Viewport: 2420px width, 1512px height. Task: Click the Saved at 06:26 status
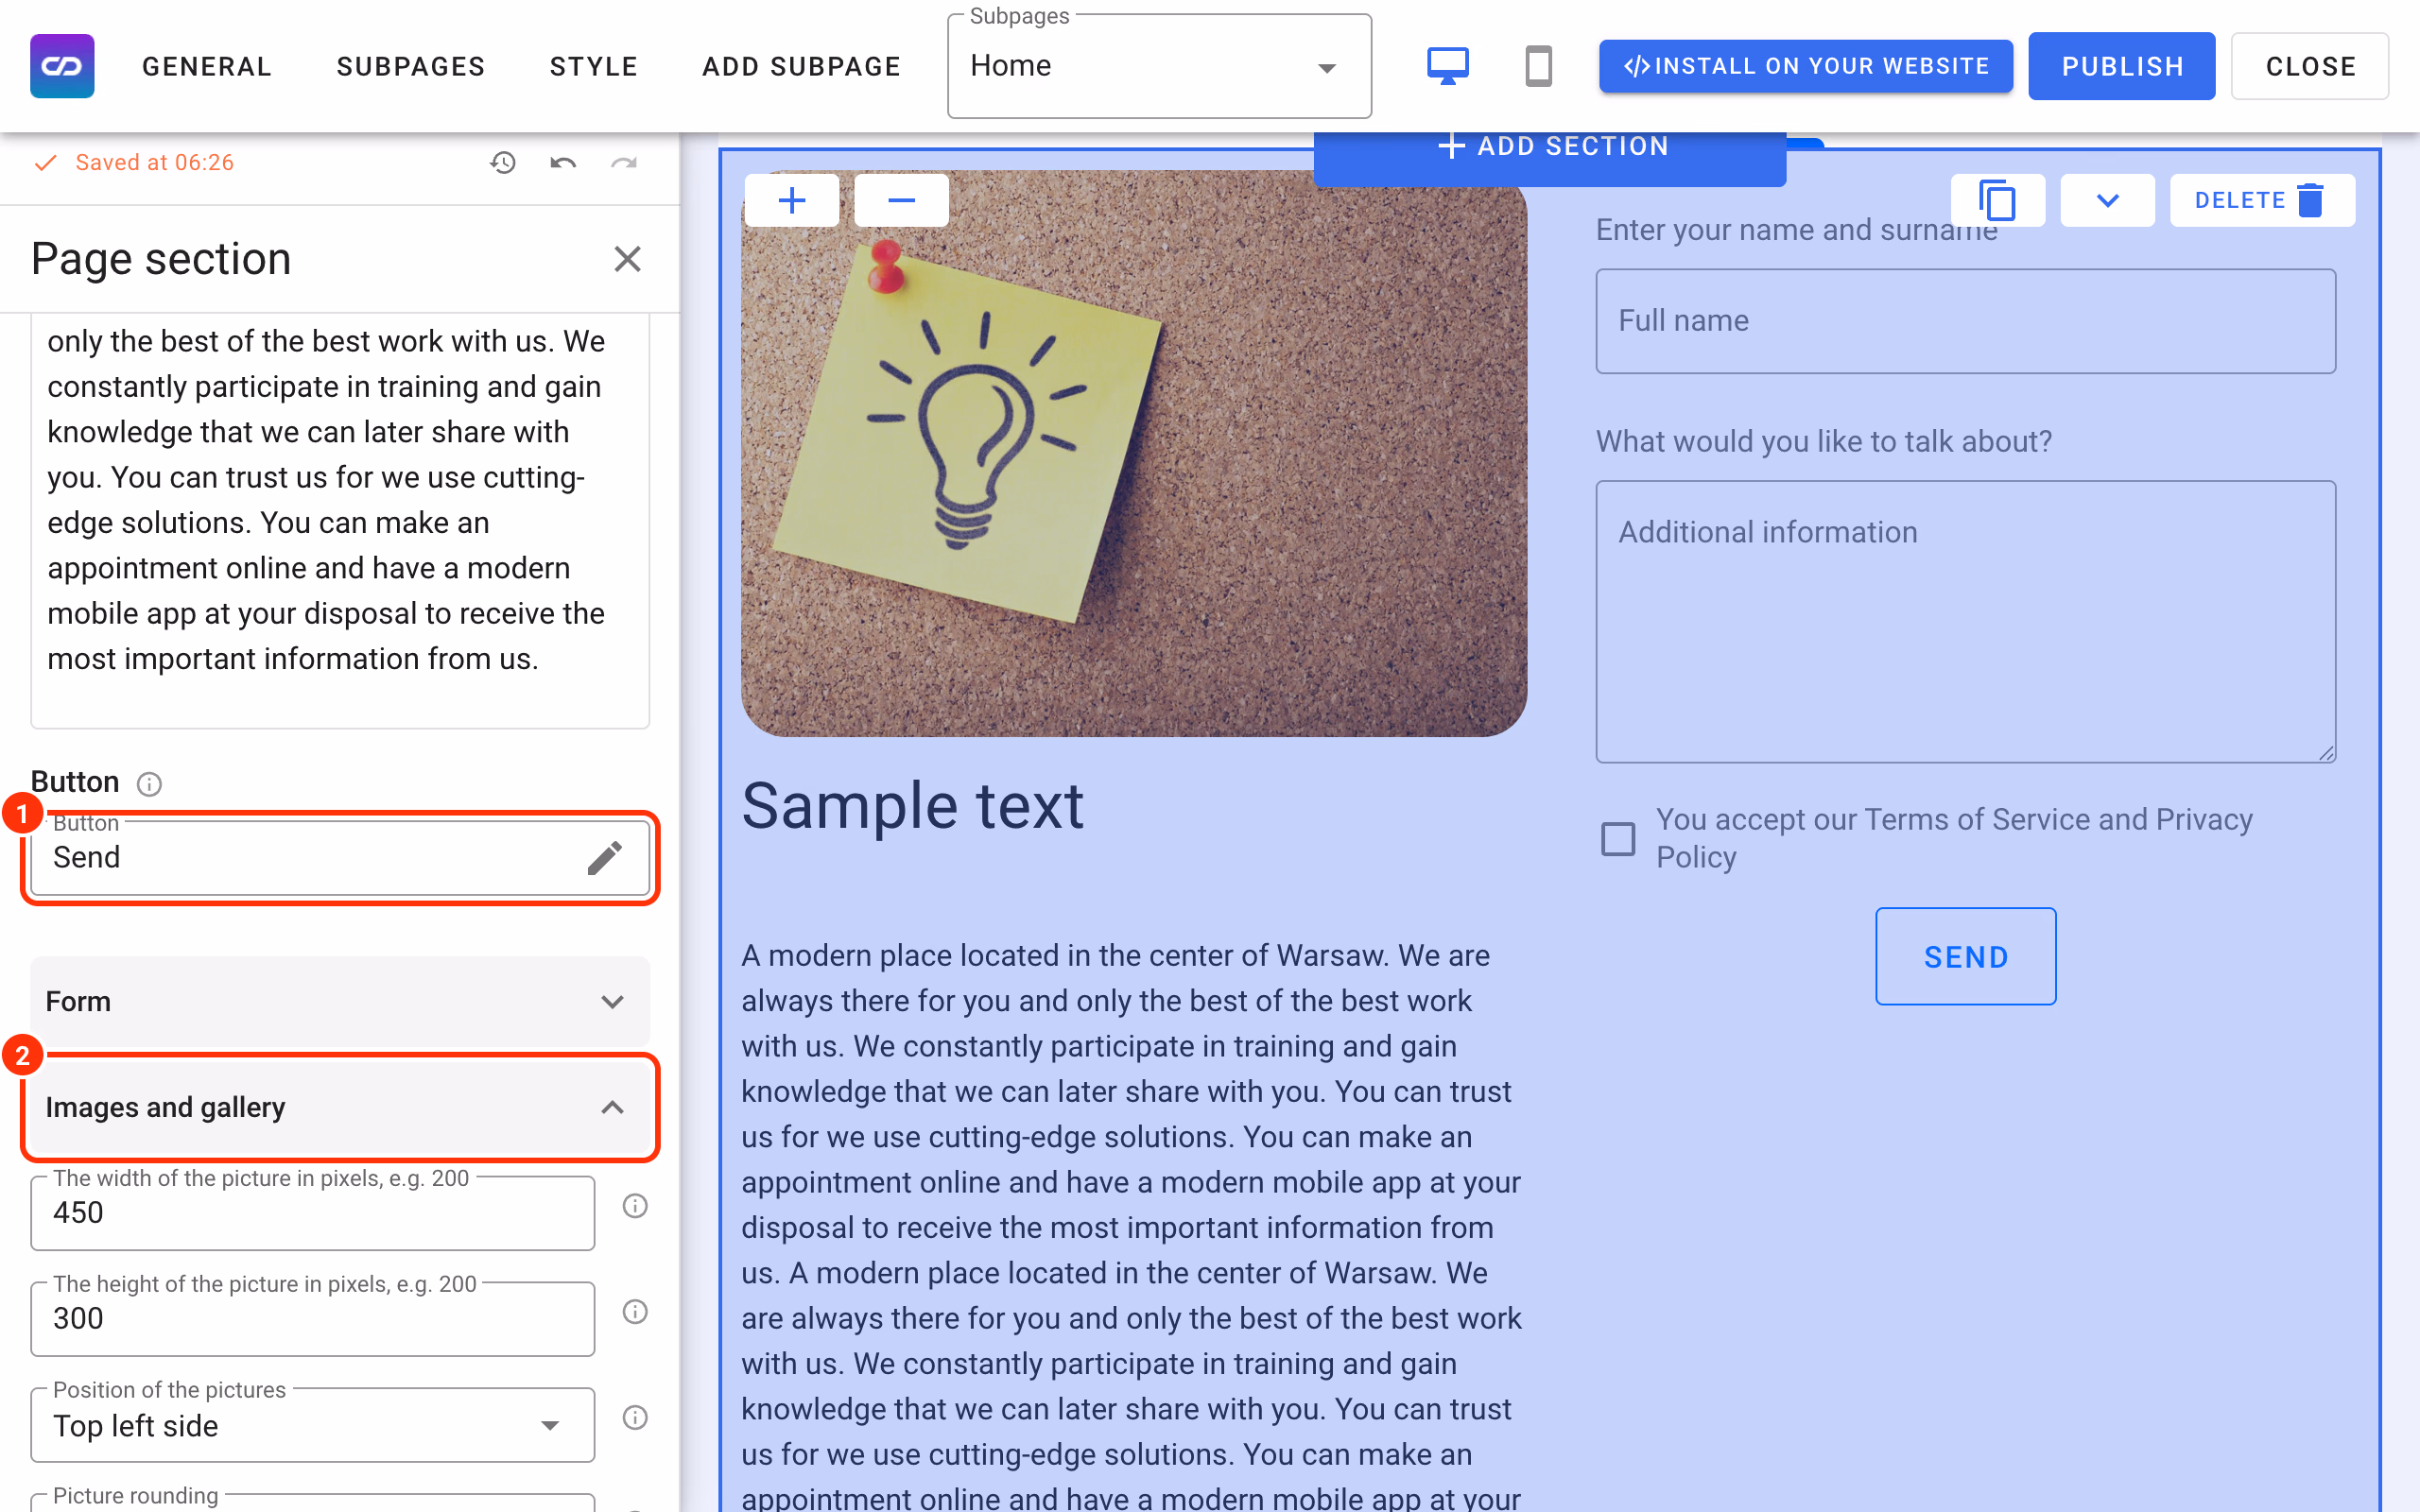click(x=154, y=163)
